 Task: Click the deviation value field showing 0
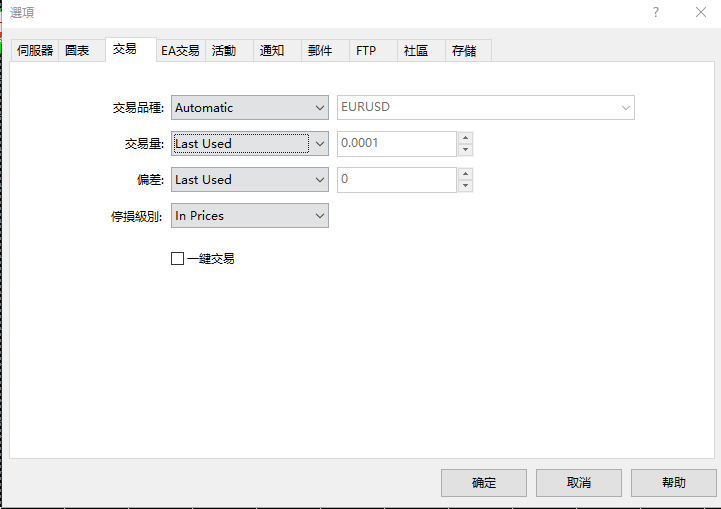pyautogui.click(x=397, y=179)
